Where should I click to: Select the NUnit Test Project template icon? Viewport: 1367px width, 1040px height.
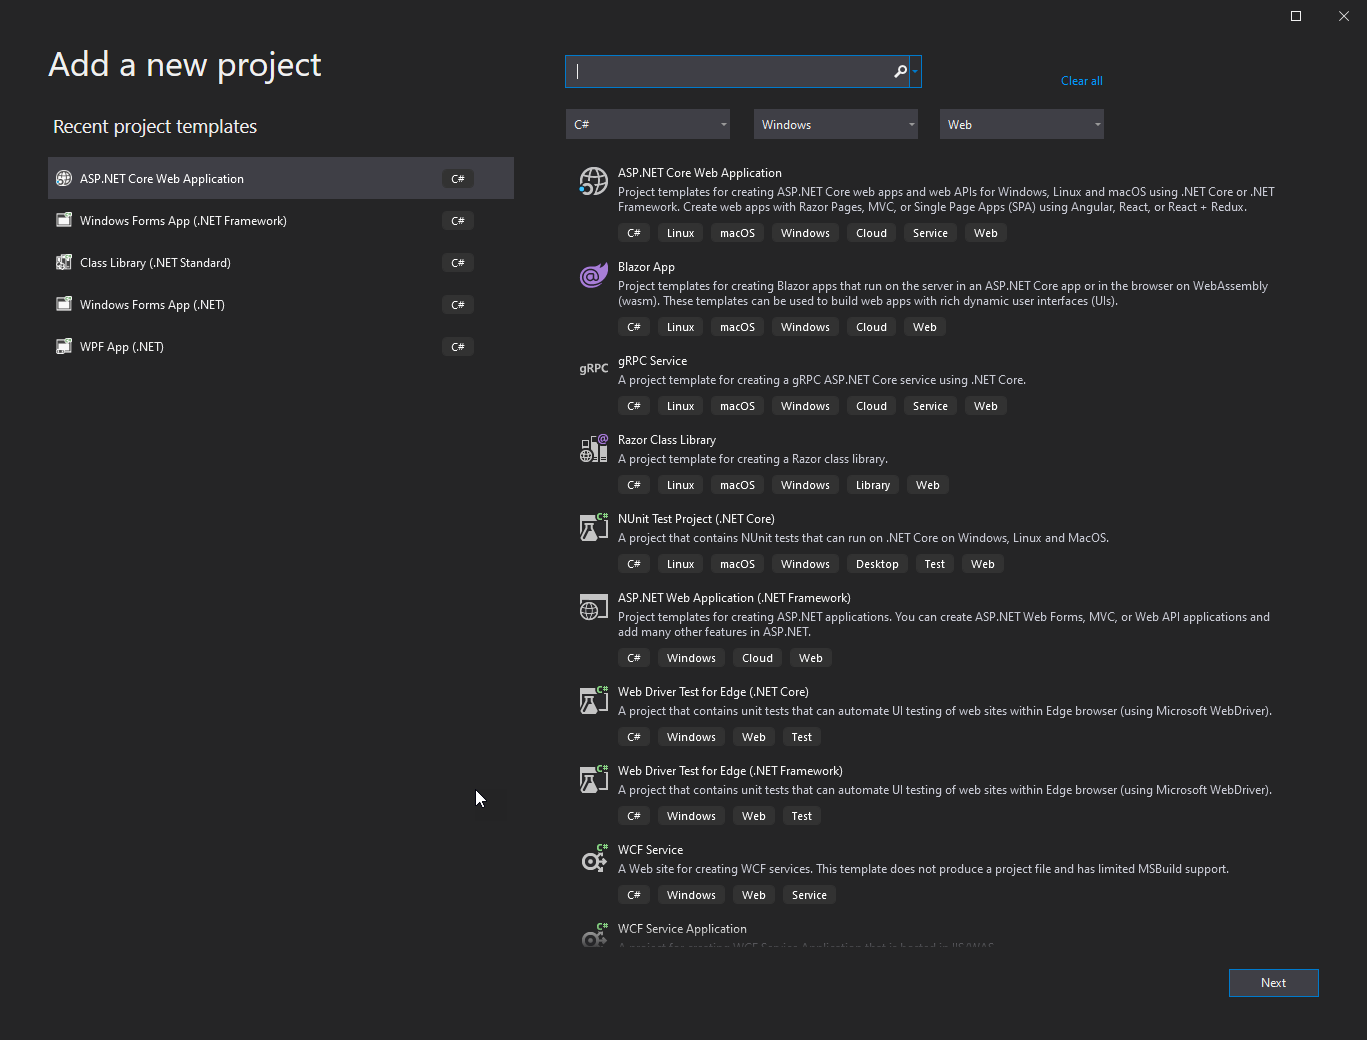(x=594, y=527)
